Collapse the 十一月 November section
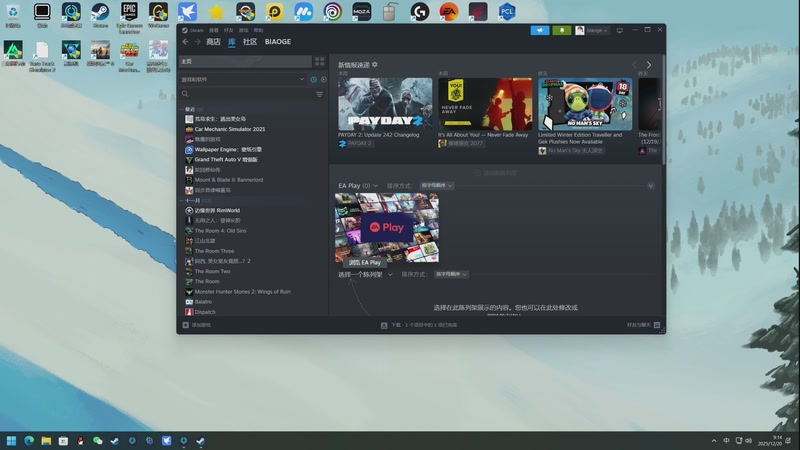 click(x=182, y=201)
